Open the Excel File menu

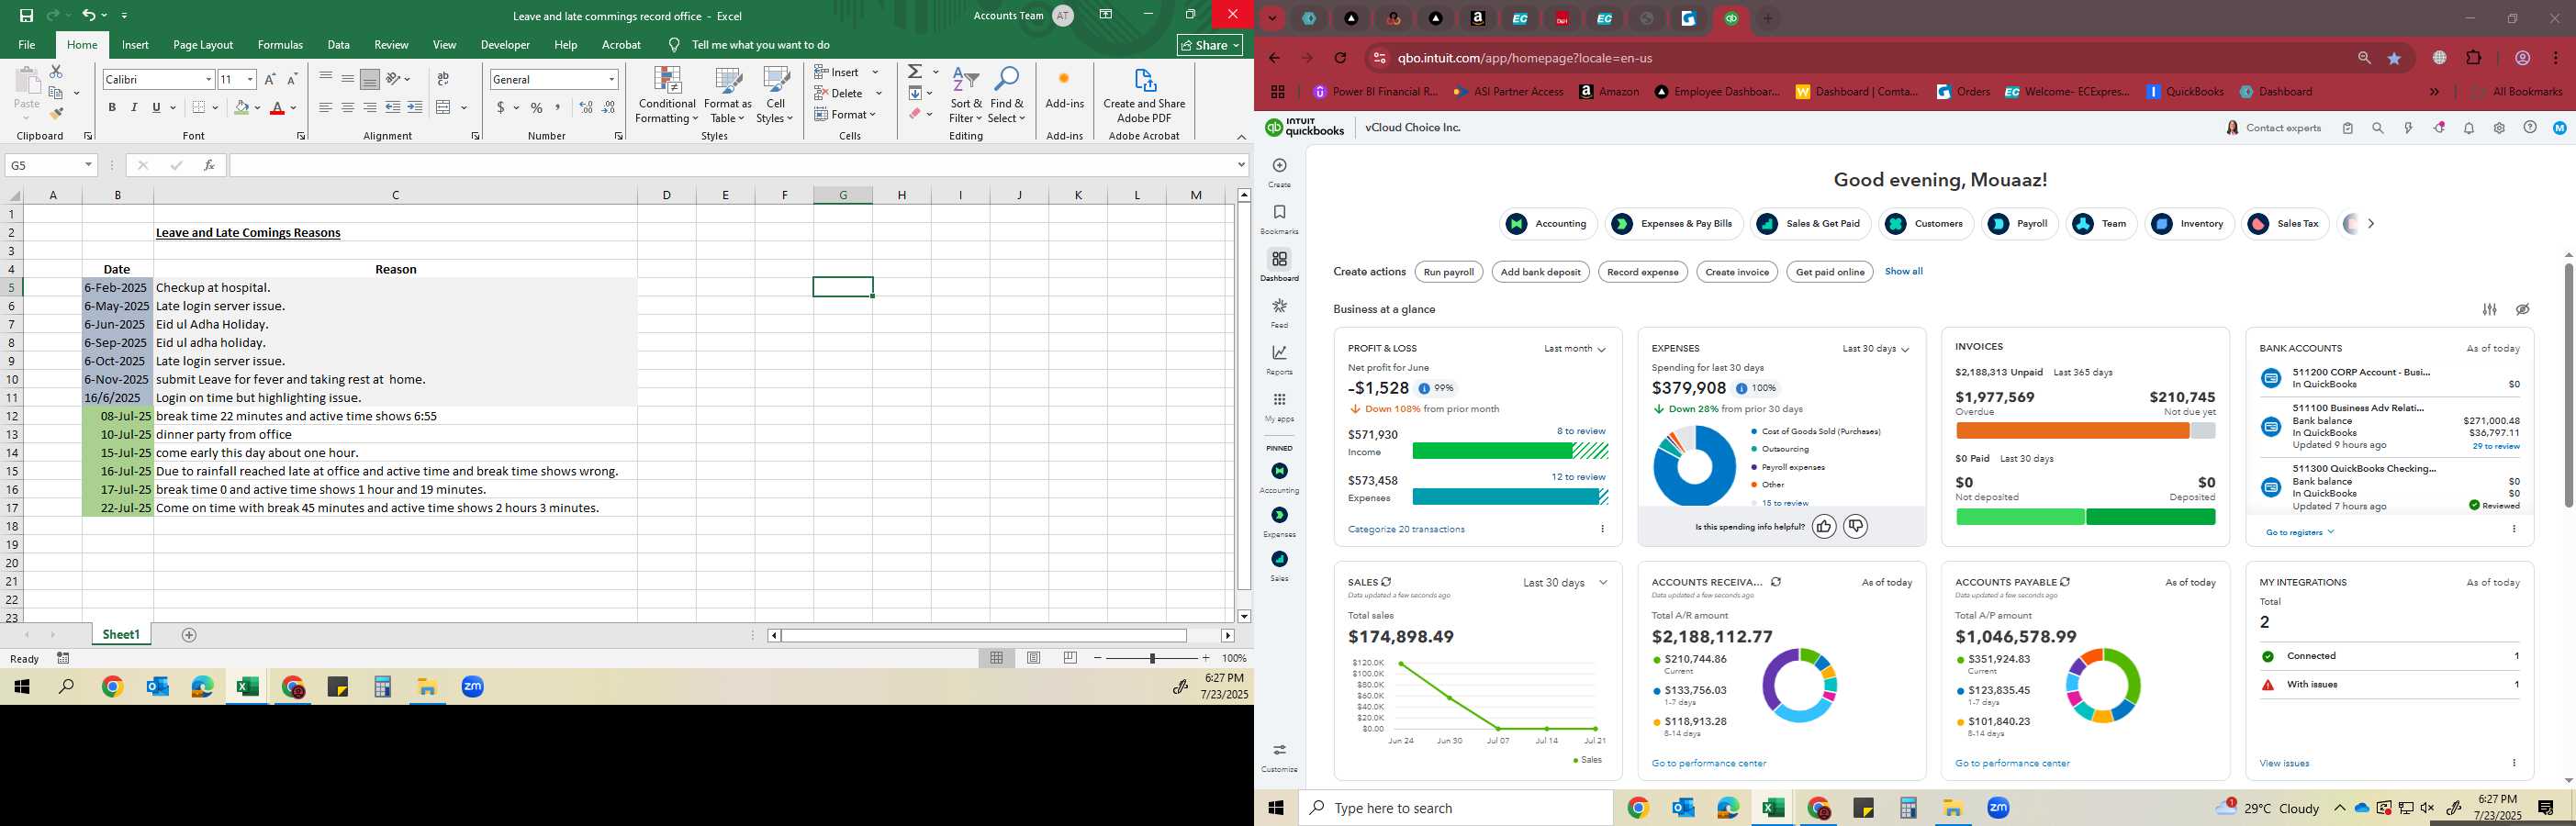[x=27, y=45]
